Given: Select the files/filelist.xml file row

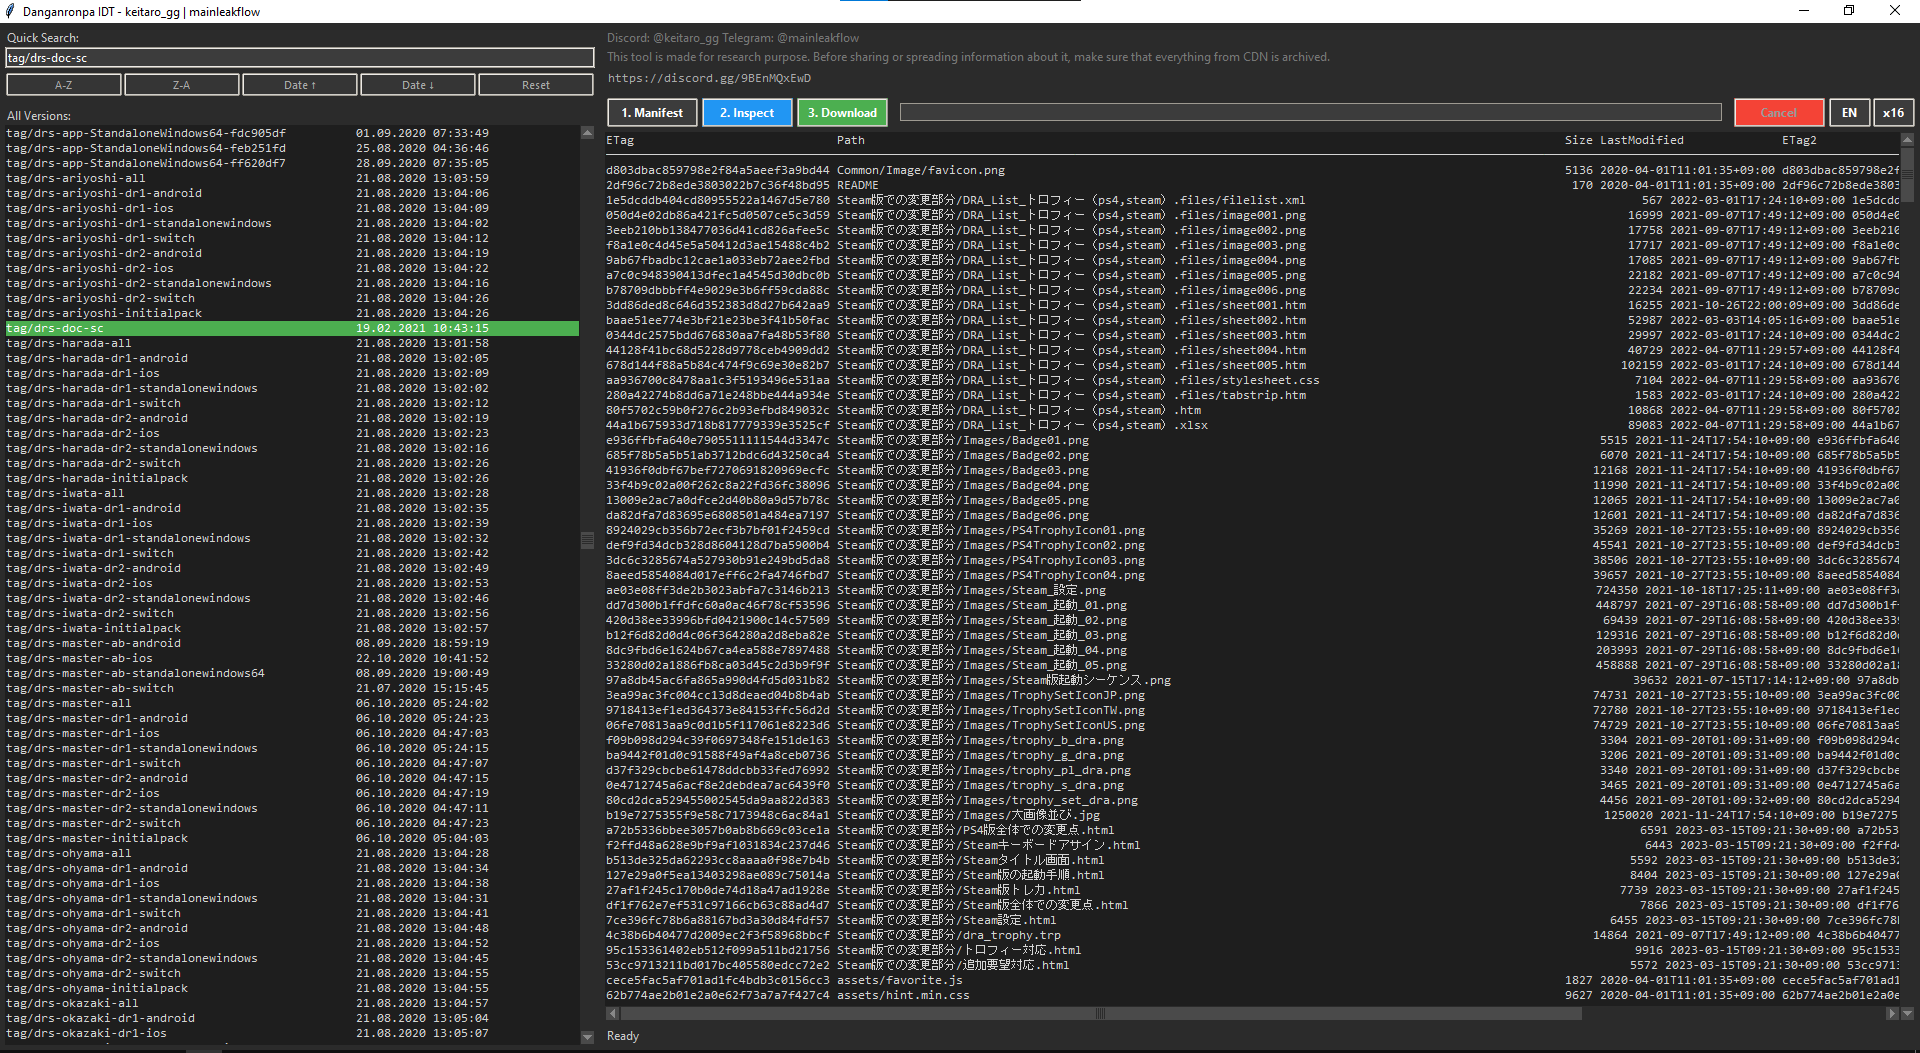Looking at the screenshot, I should pyautogui.click(x=1252, y=200).
